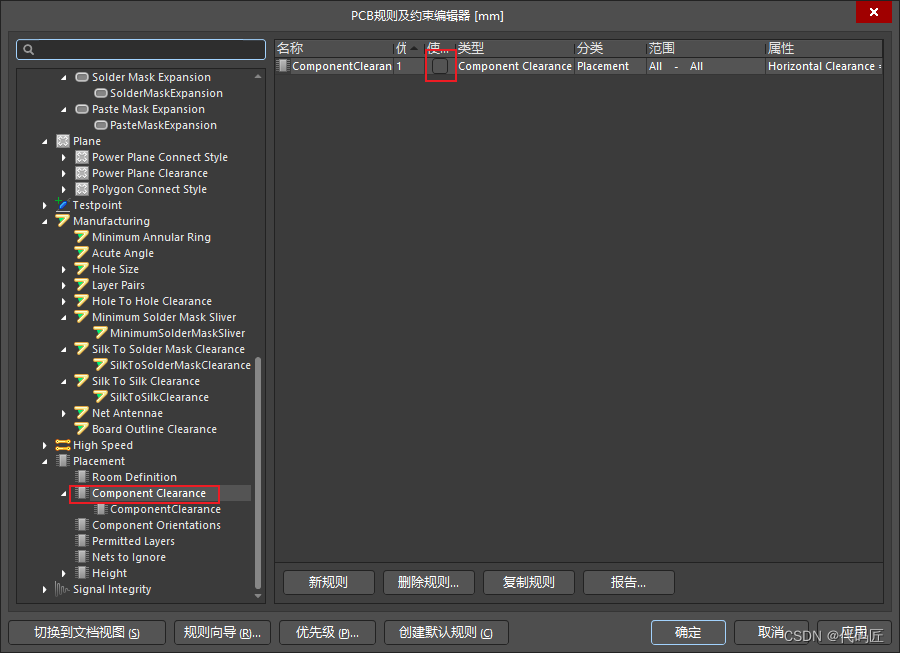Click the search magnifier icon
Viewport: 900px width, 653px height.
click(28, 50)
